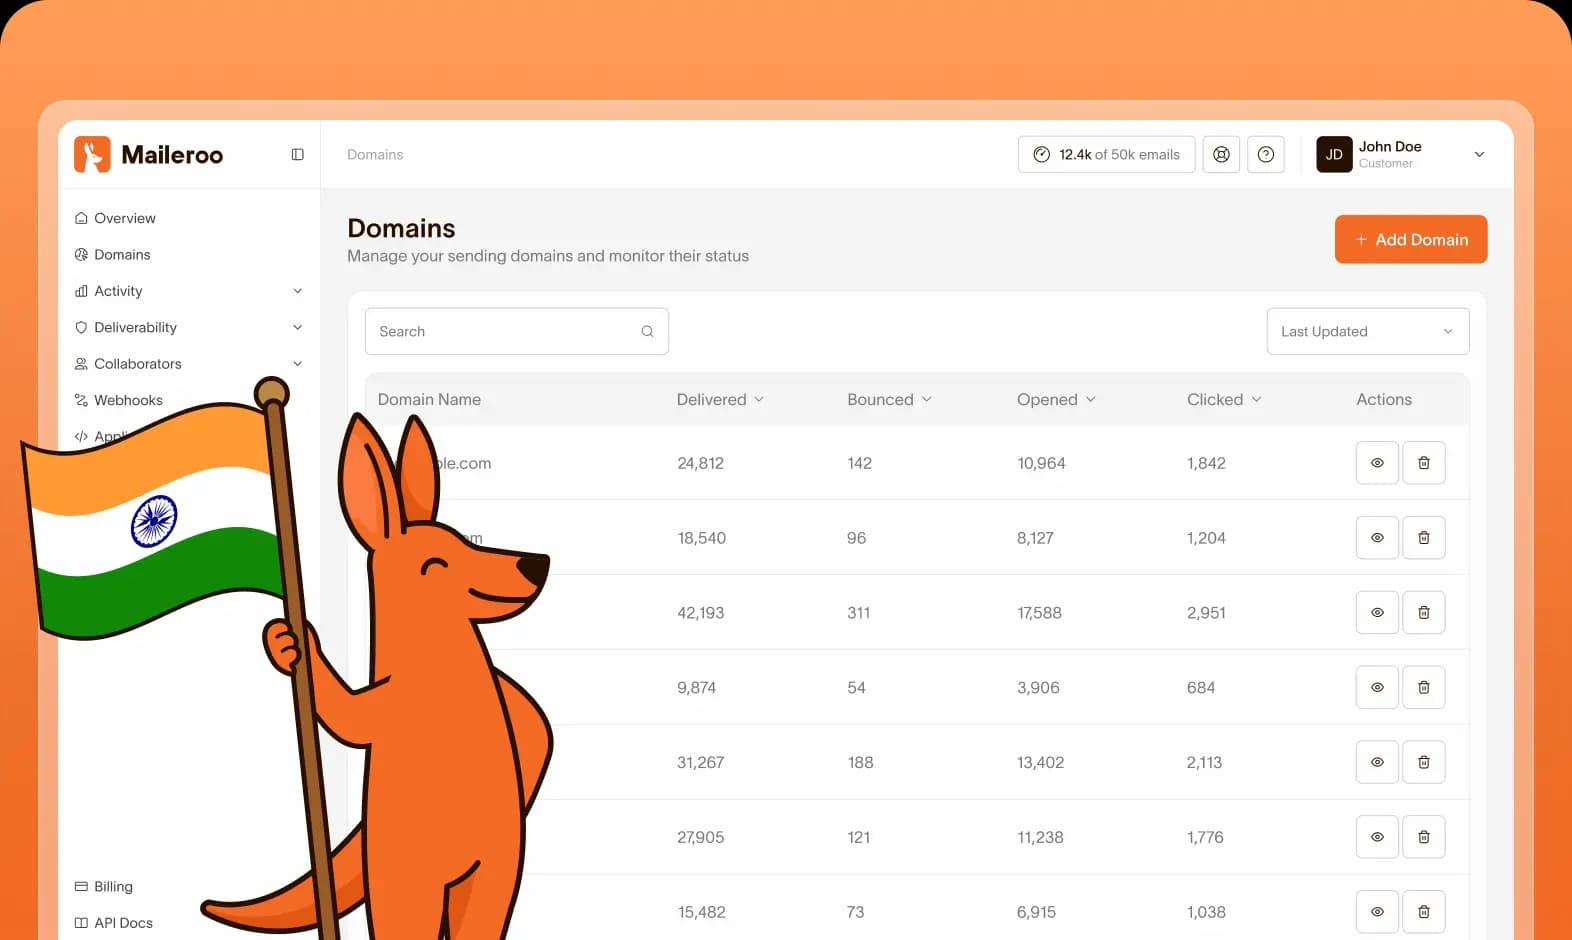This screenshot has height=940, width=1572.
Task: Sort table by Opened column
Action: pos(1056,399)
